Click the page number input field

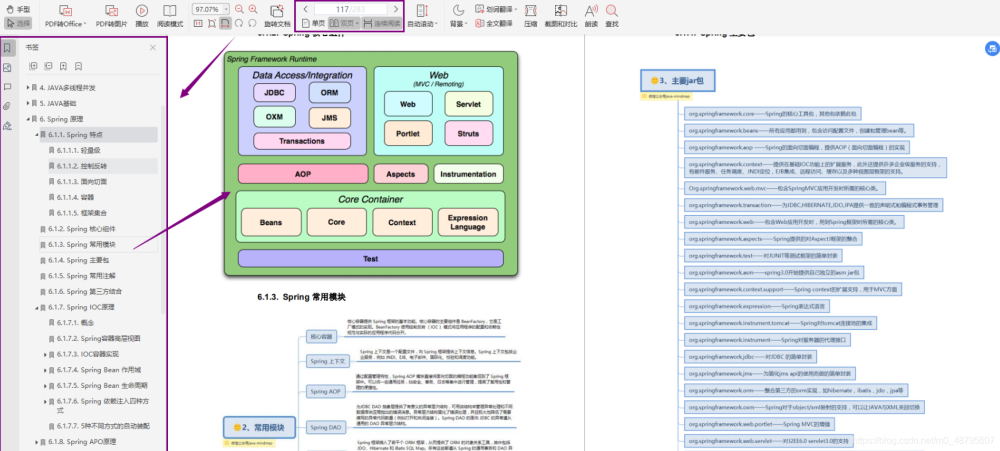[351, 9]
